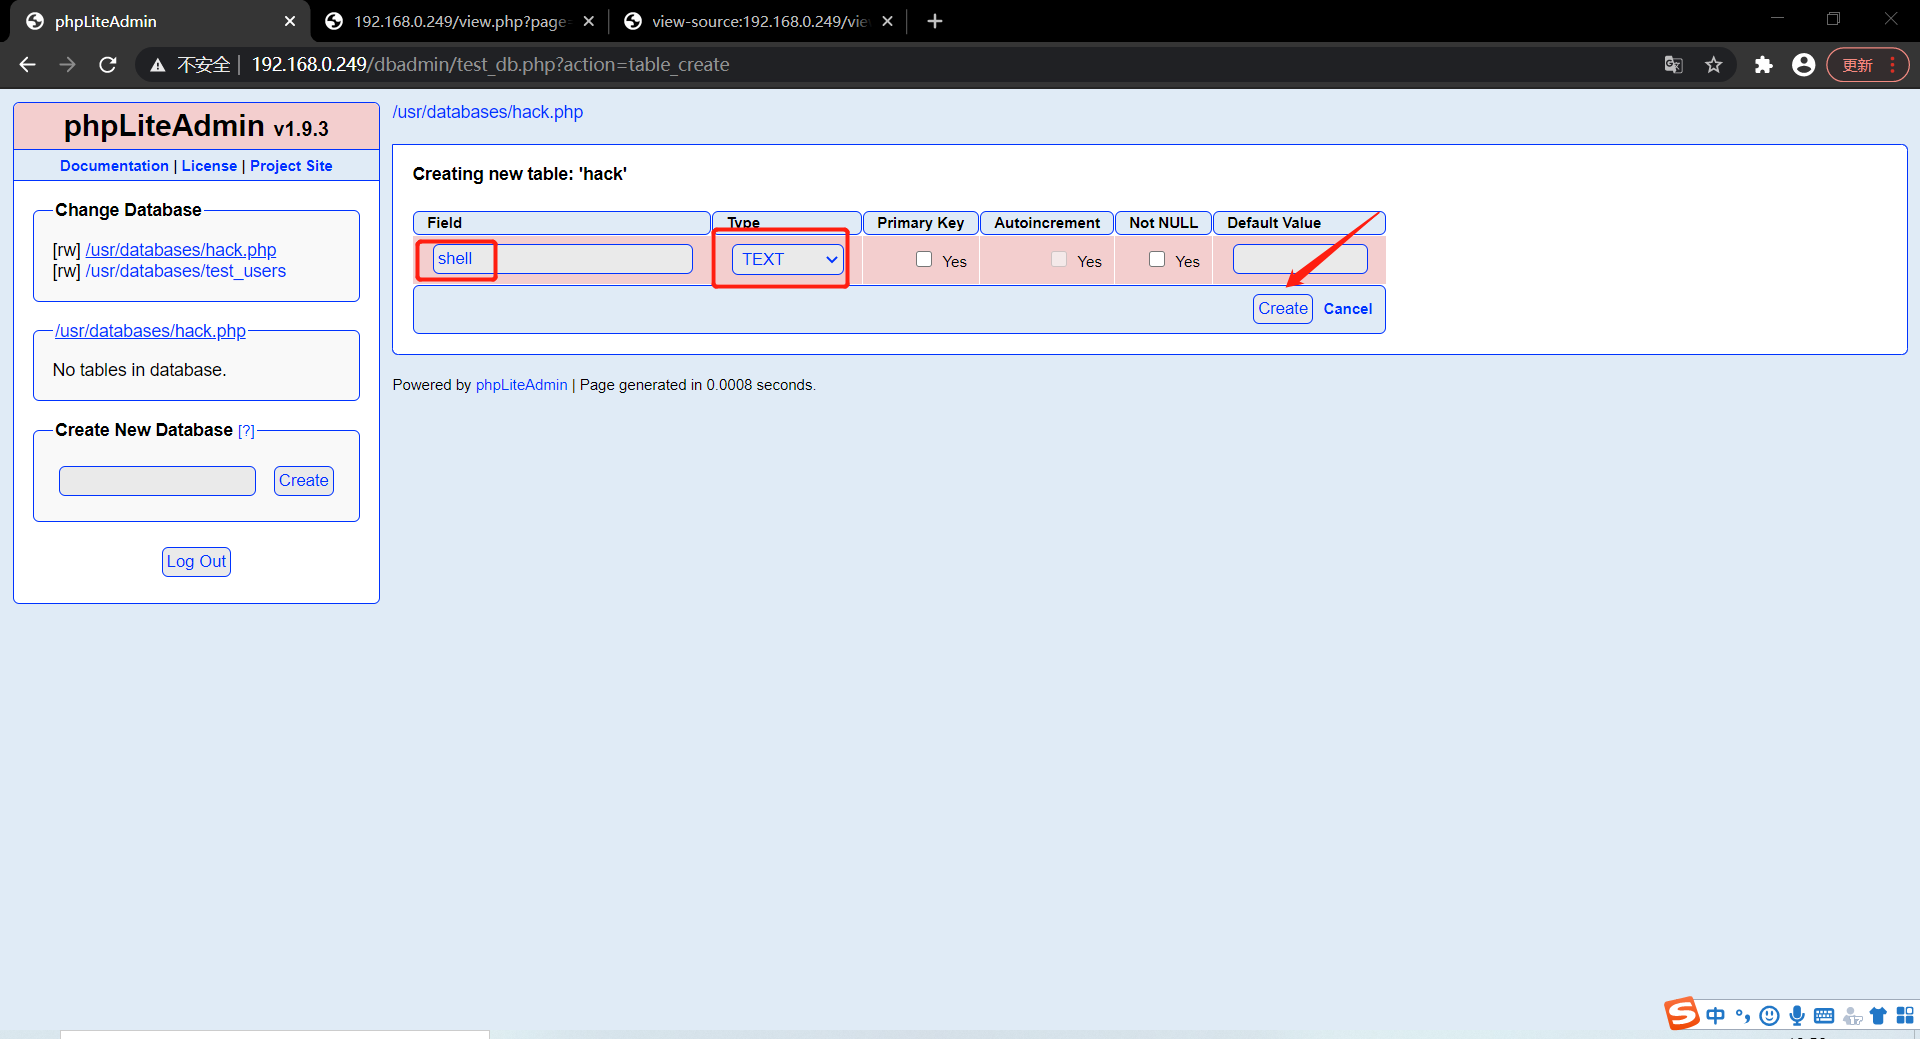Open the Documentation link
1920x1039 pixels.
[x=114, y=166]
